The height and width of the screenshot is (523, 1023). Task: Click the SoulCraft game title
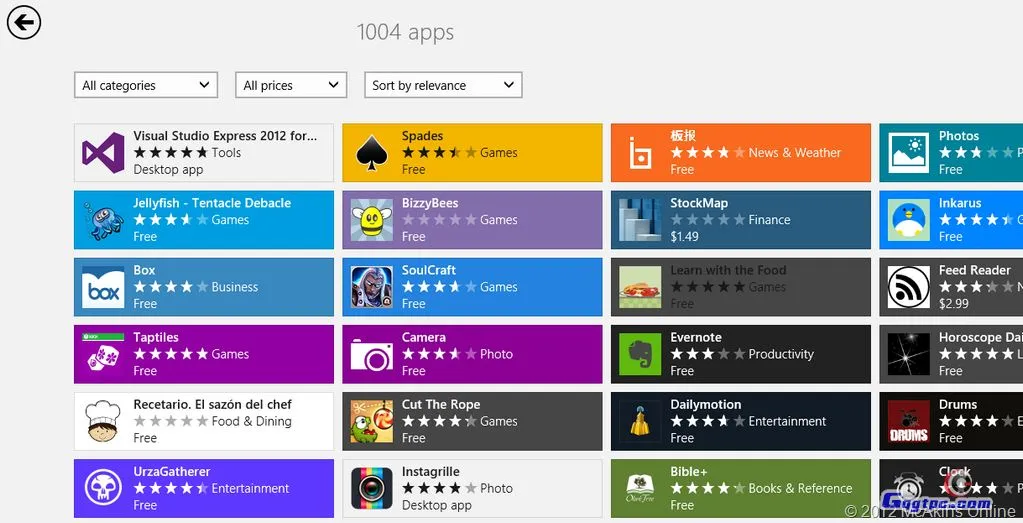click(429, 271)
